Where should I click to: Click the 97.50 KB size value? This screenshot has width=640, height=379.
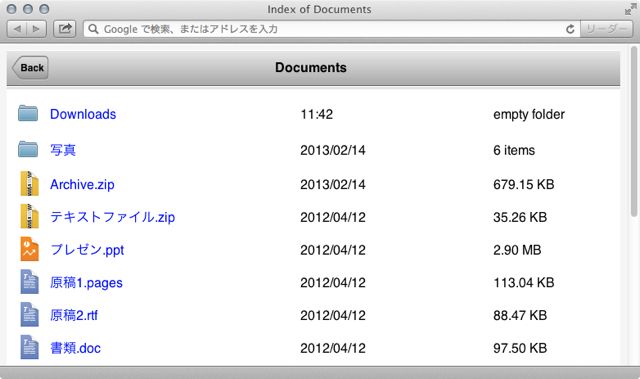(520, 348)
